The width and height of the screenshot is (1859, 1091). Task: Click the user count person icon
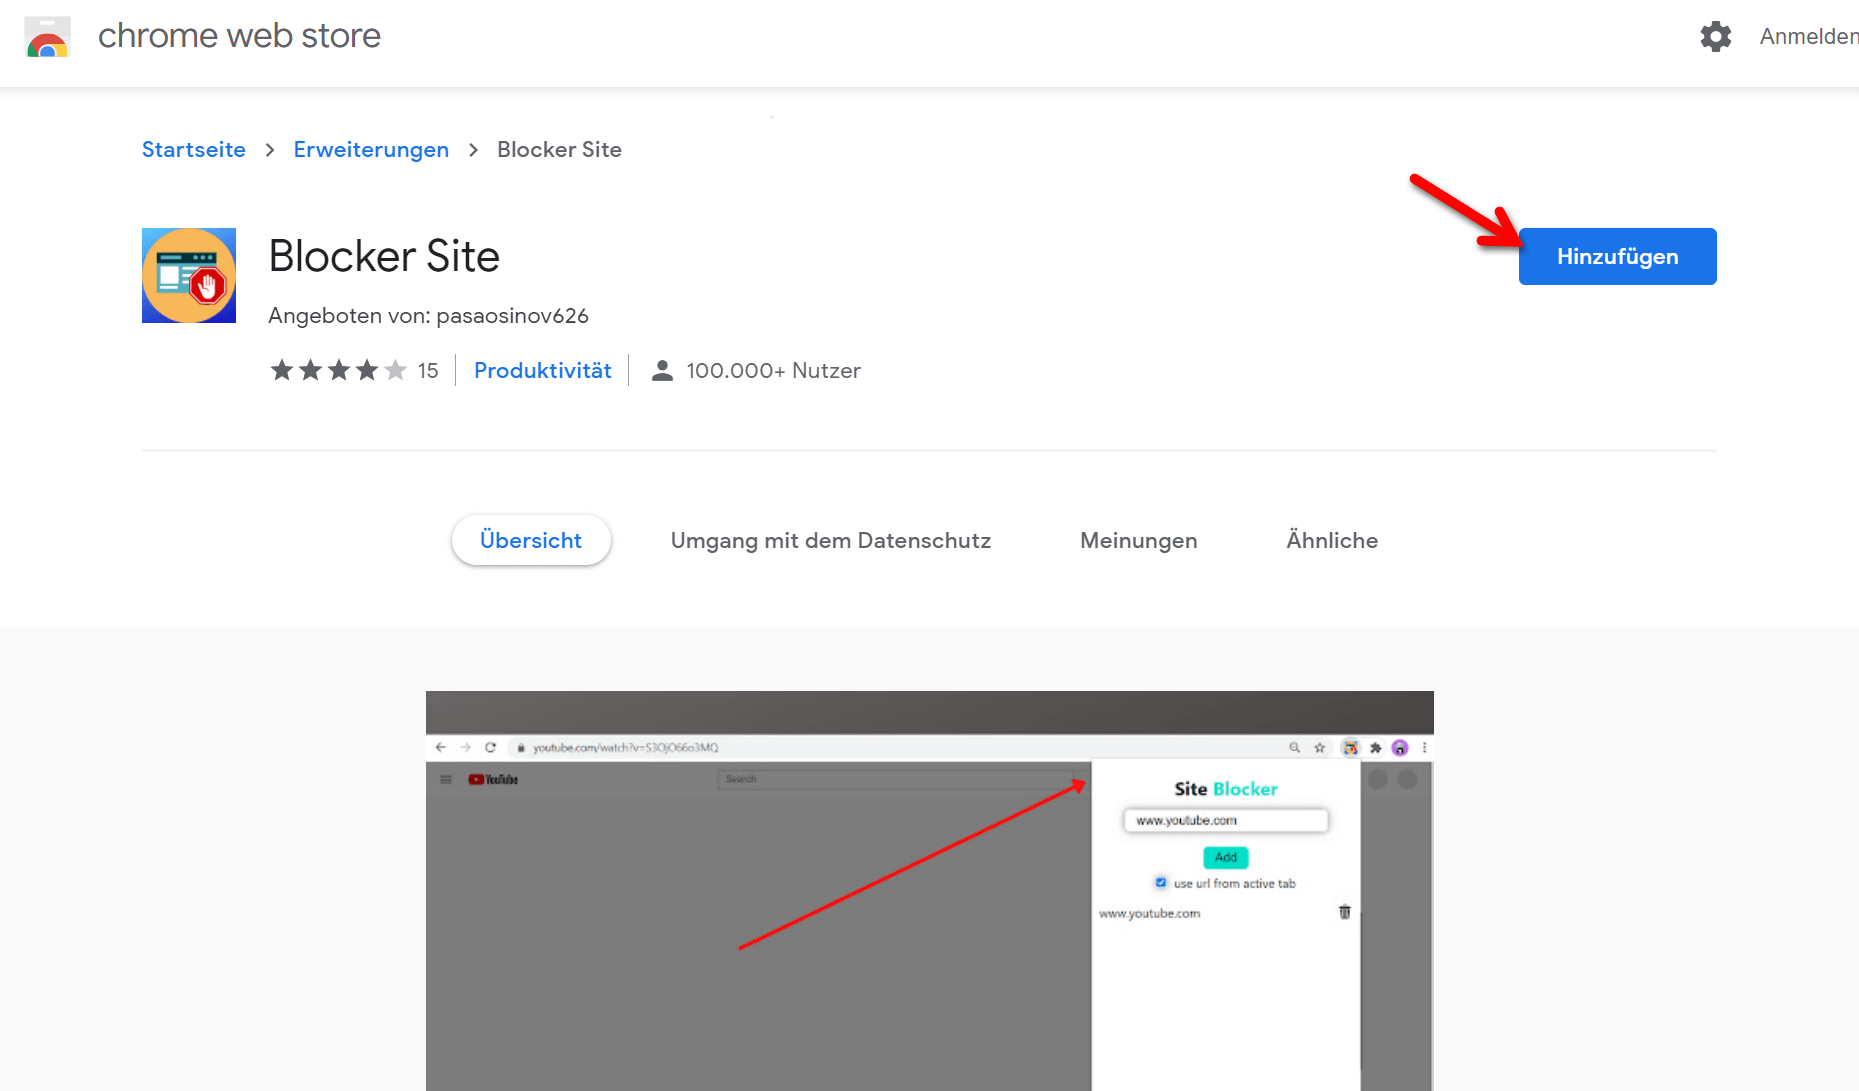662,371
